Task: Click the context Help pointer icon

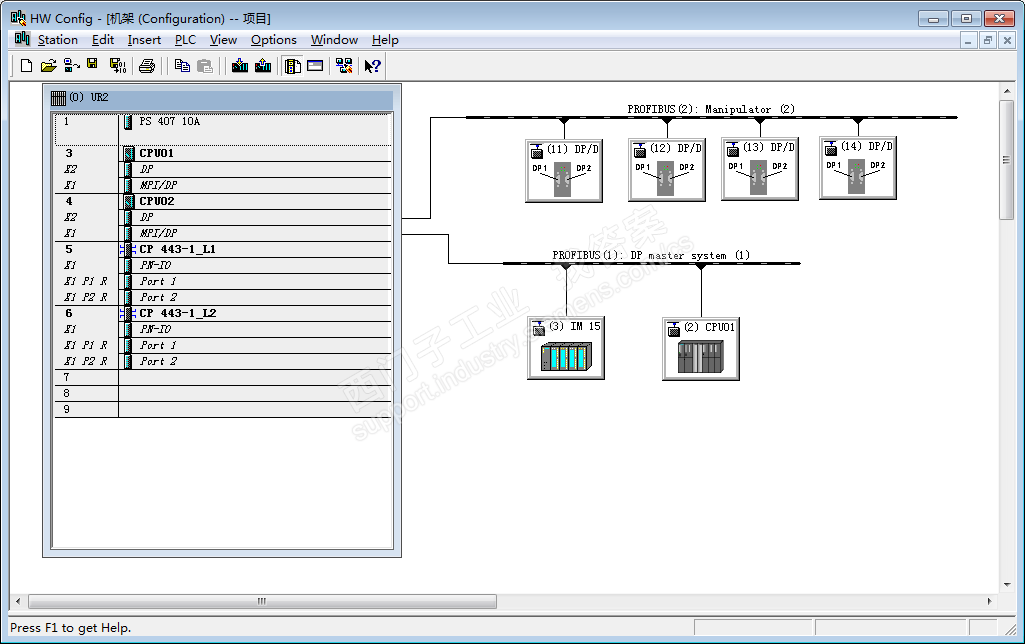Action: tap(373, 65)
